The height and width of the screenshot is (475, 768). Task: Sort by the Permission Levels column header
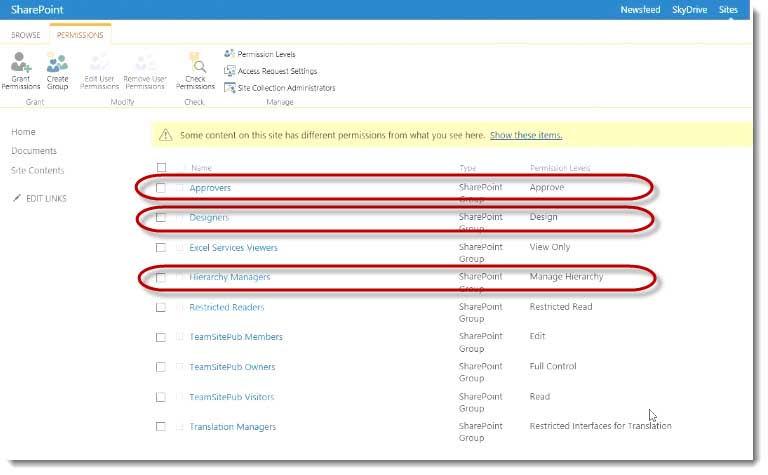[560, 168]
